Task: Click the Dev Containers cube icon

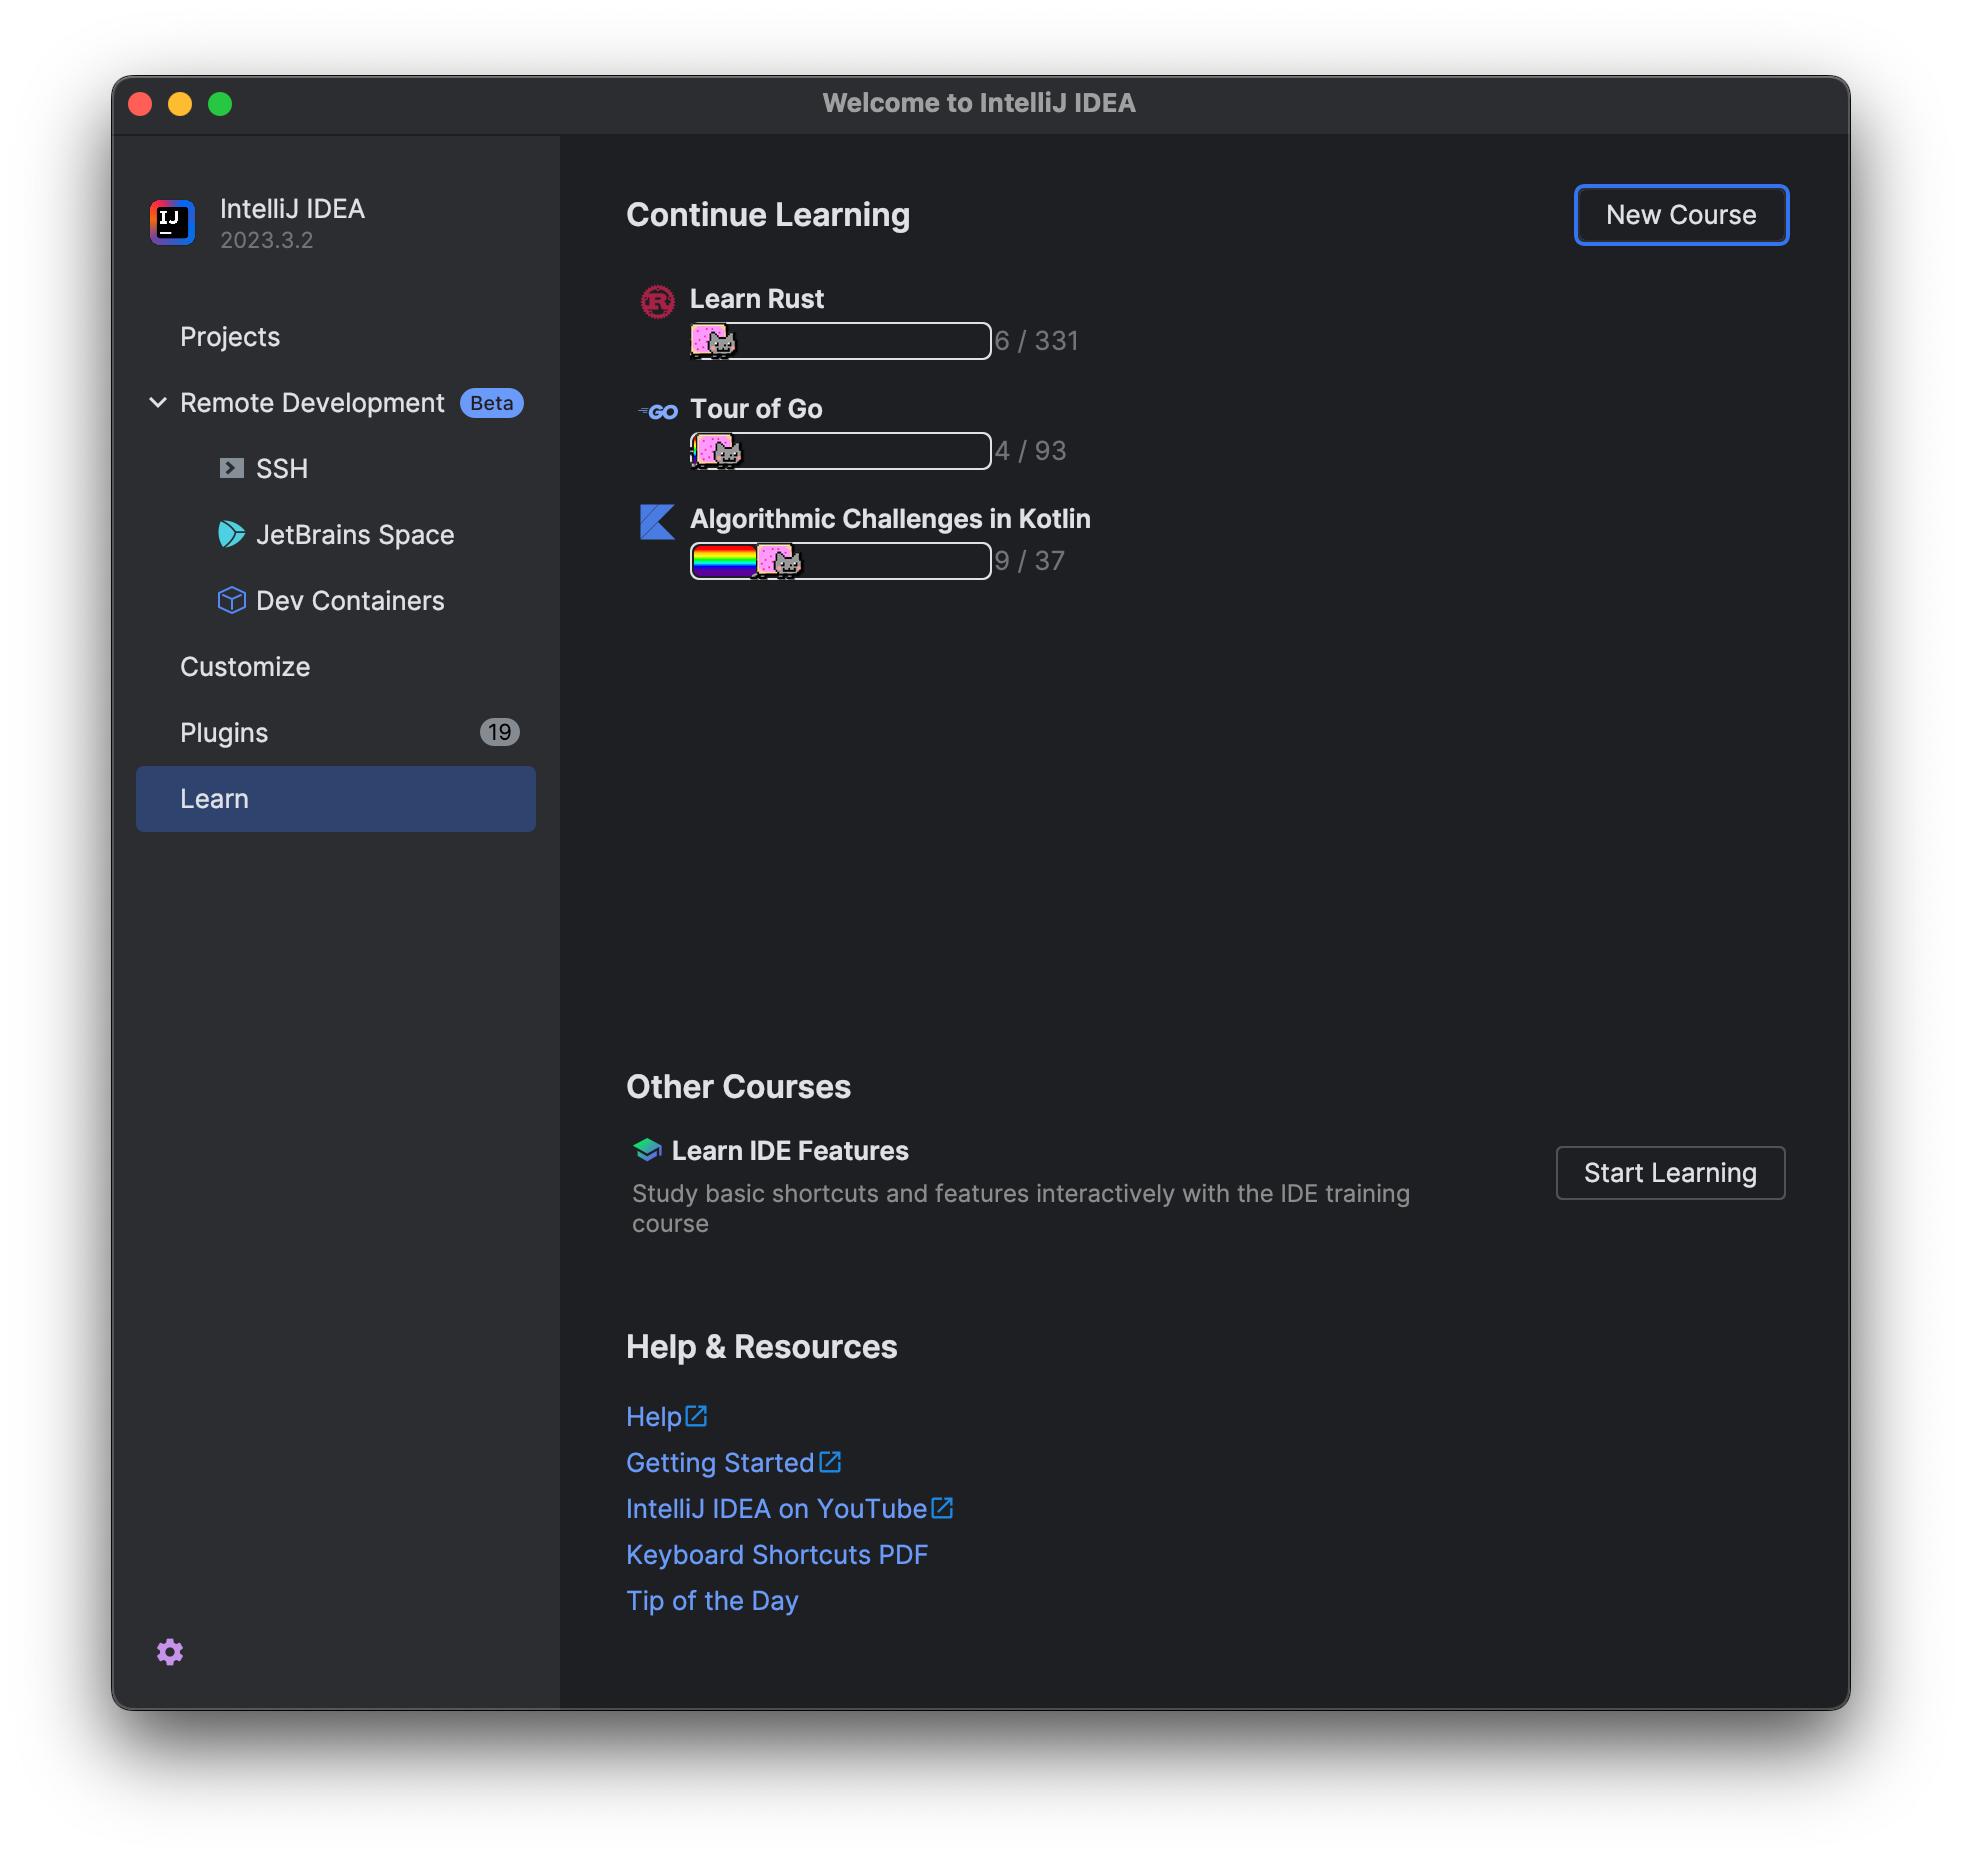Action: click(231, 600)
